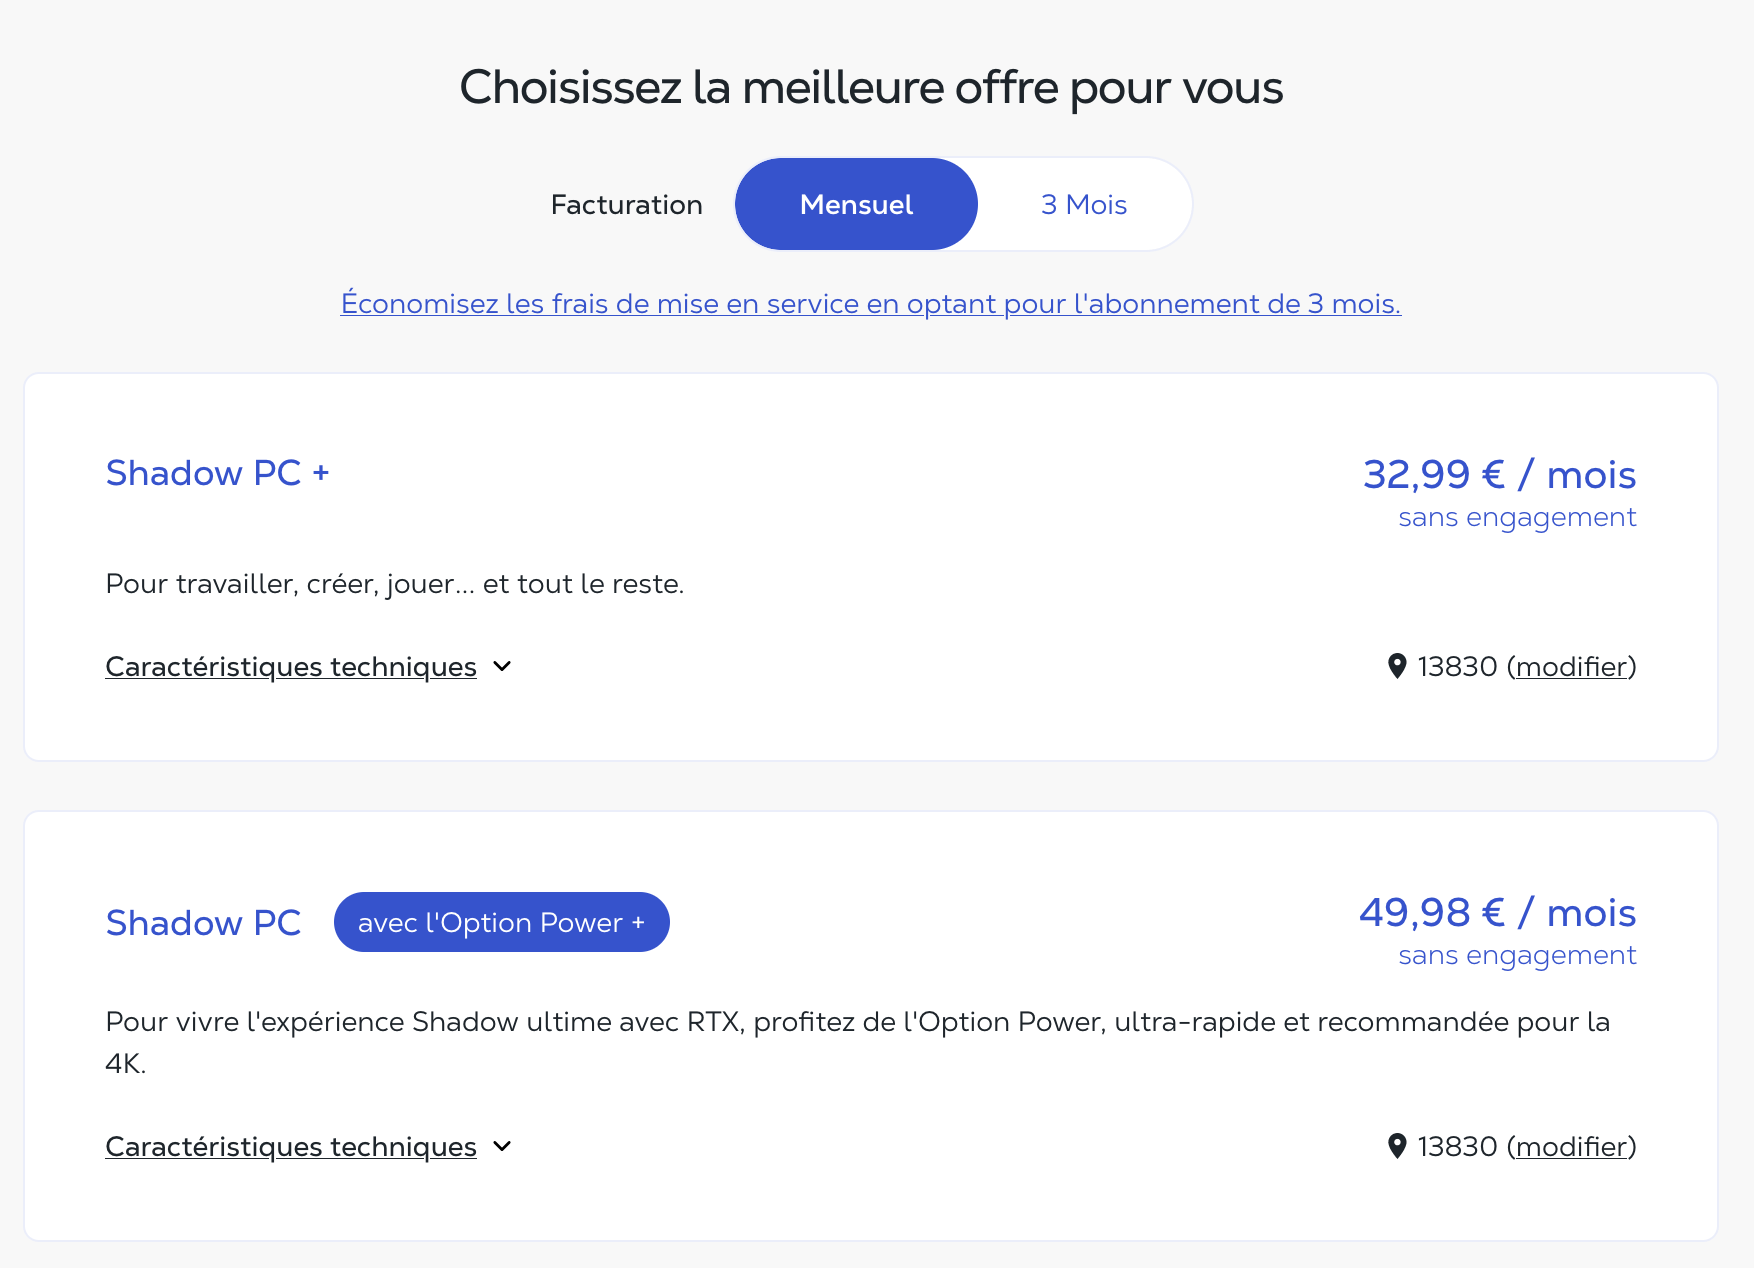Click the location pin in Shadow PC + card
This screenshot has height=1268, width=1754.
click(1397, 666)
